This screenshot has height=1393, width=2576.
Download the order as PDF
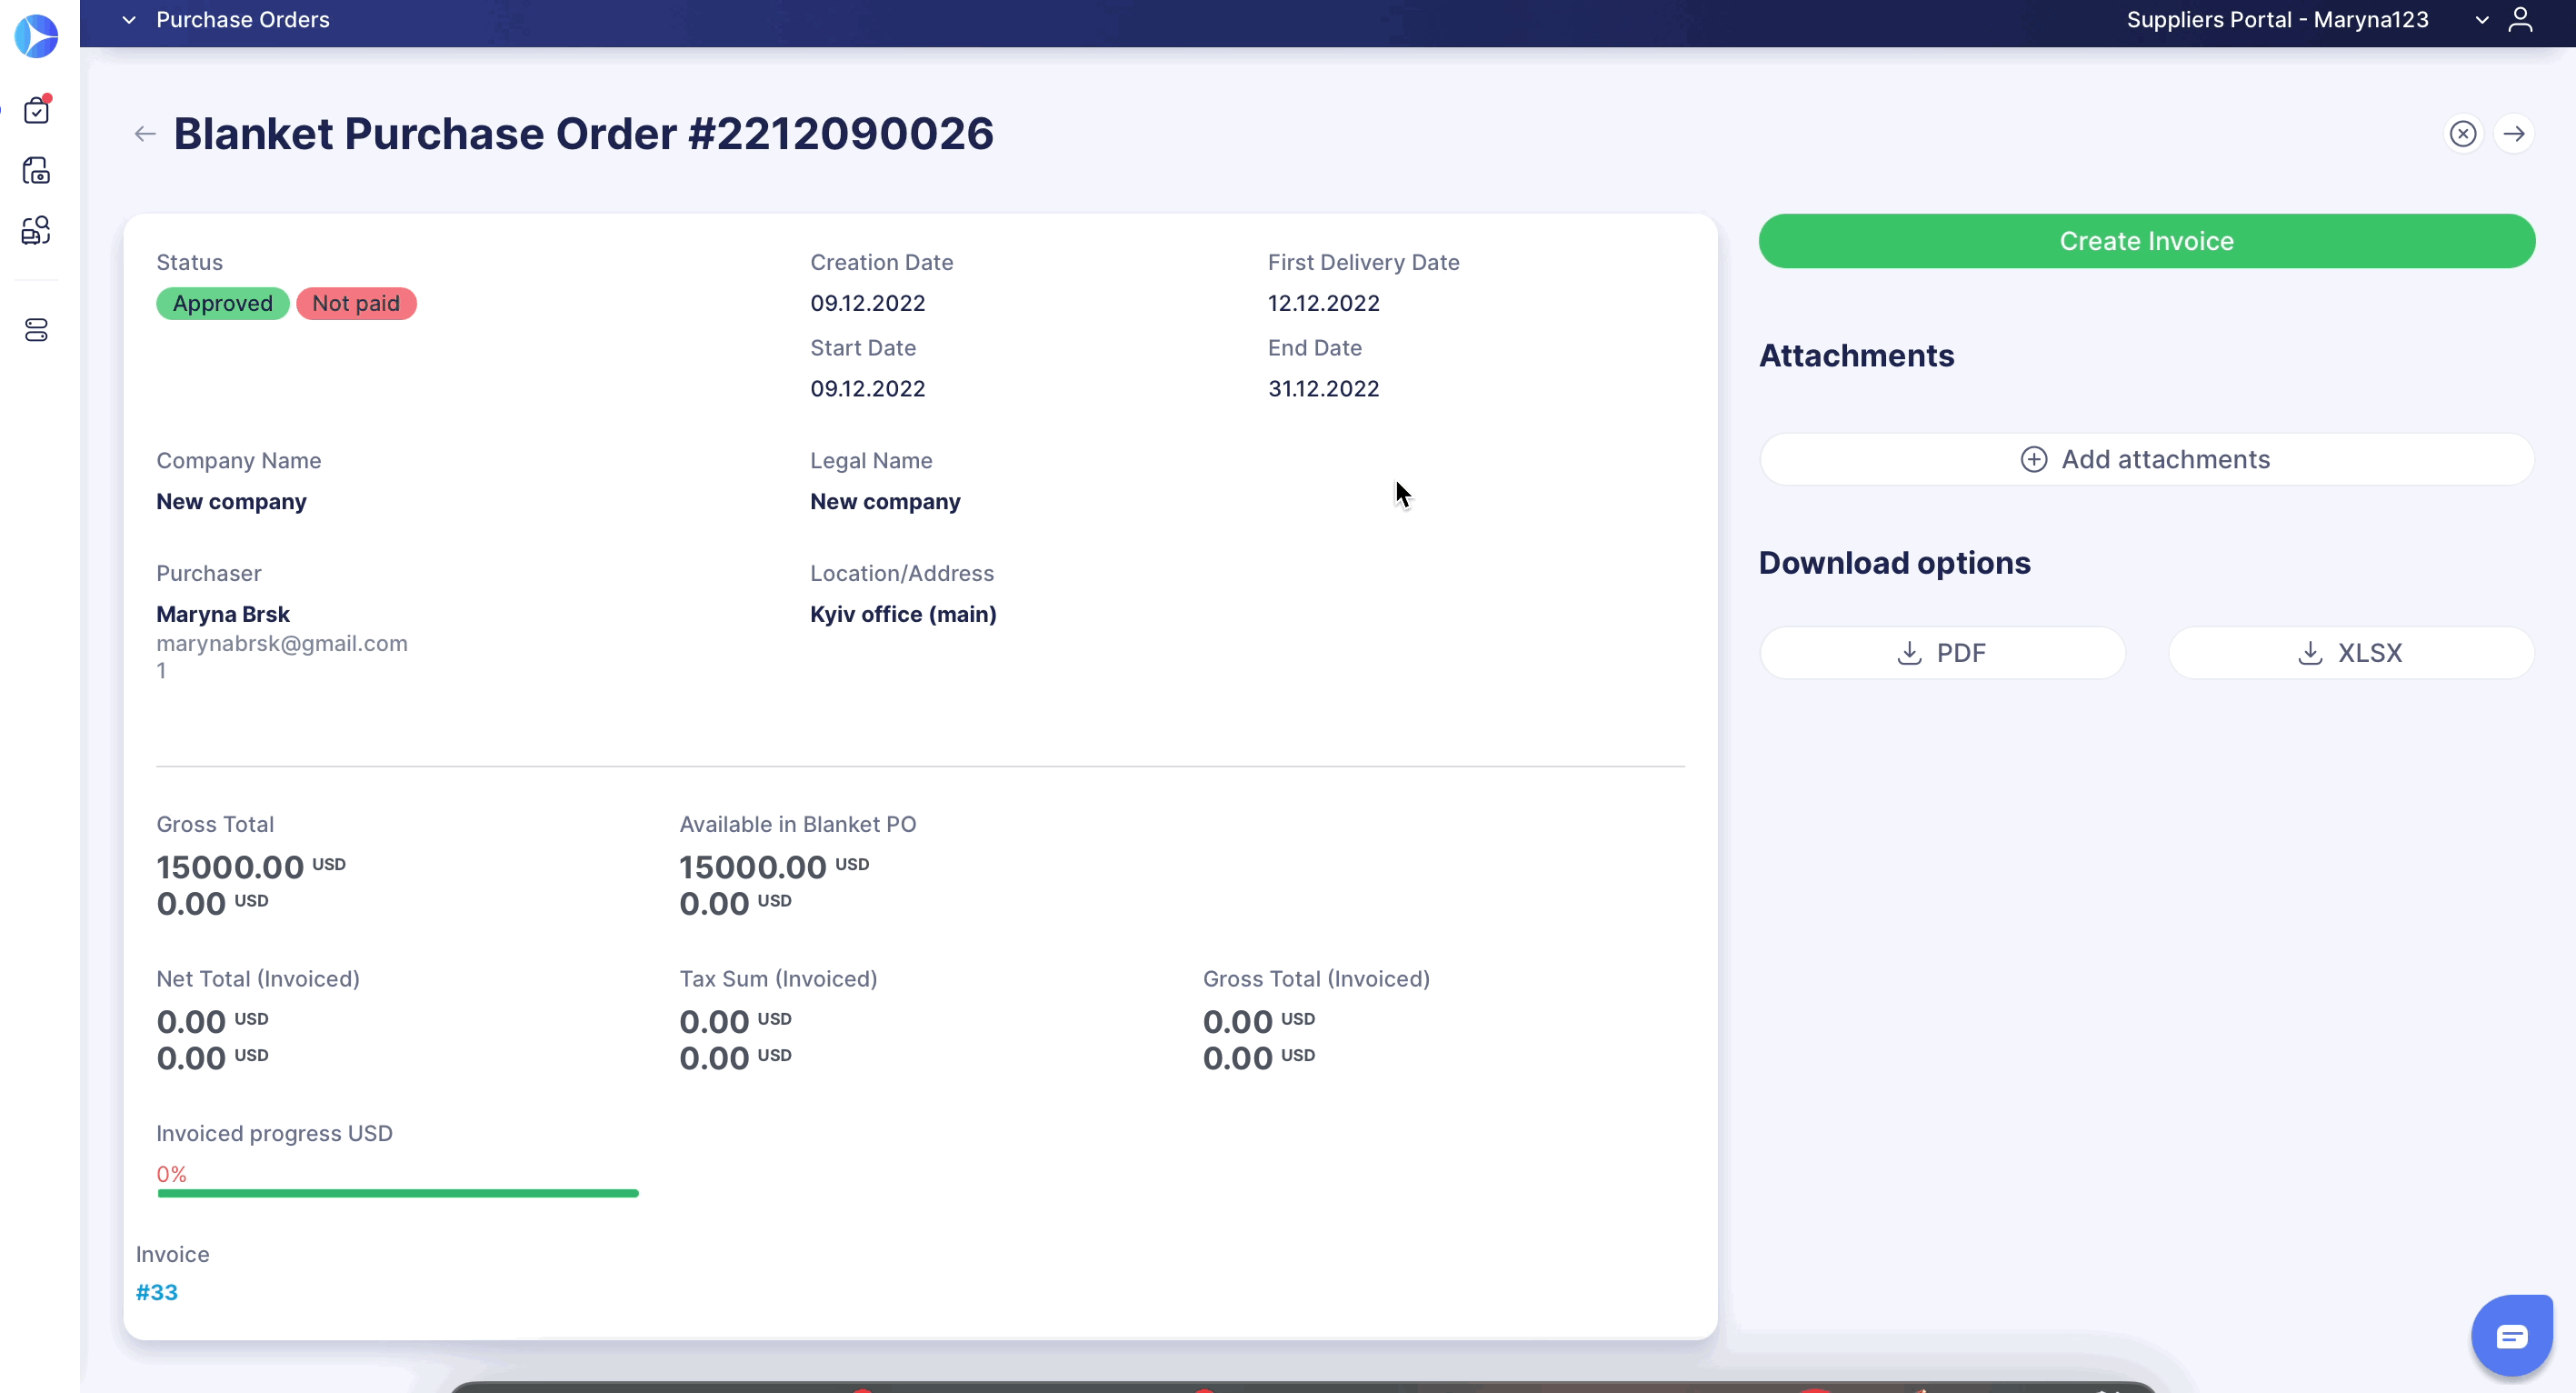click(x=1942, y=653)
